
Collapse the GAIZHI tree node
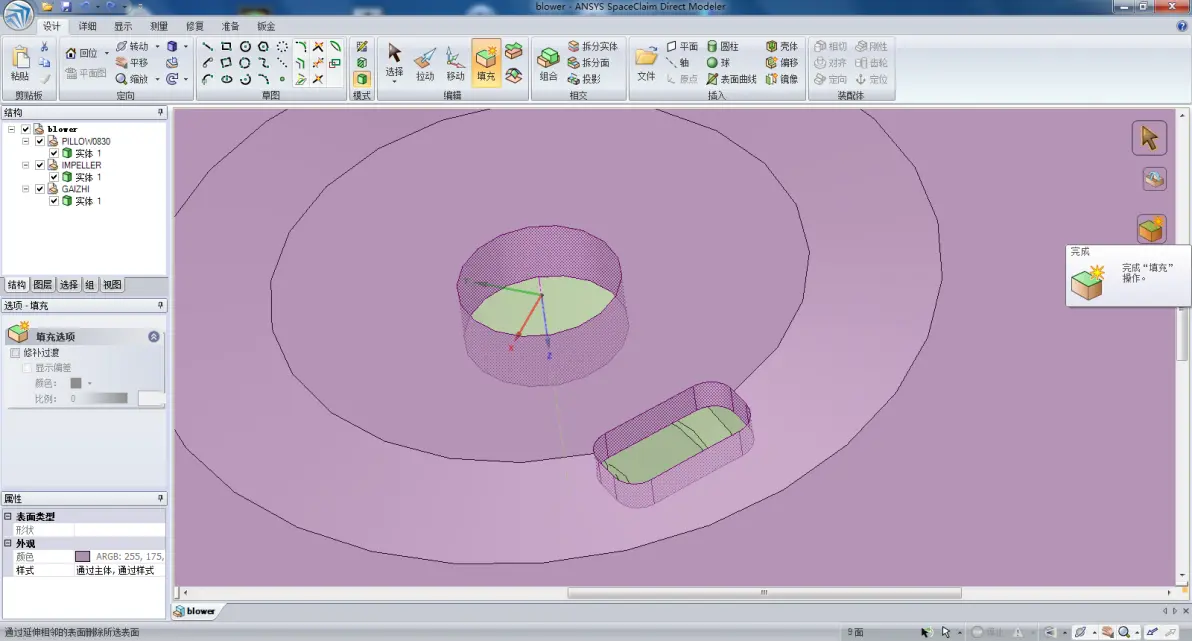(26, 189)
